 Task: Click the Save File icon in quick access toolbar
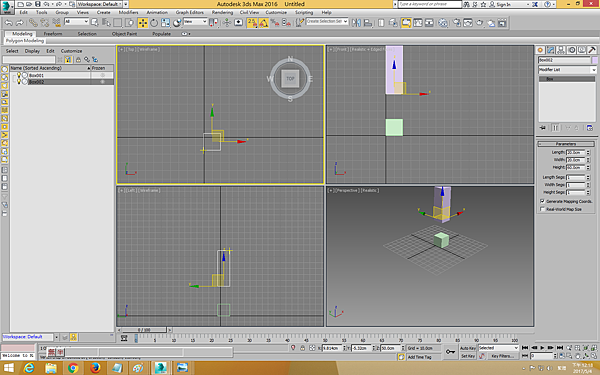click(38, 4)
